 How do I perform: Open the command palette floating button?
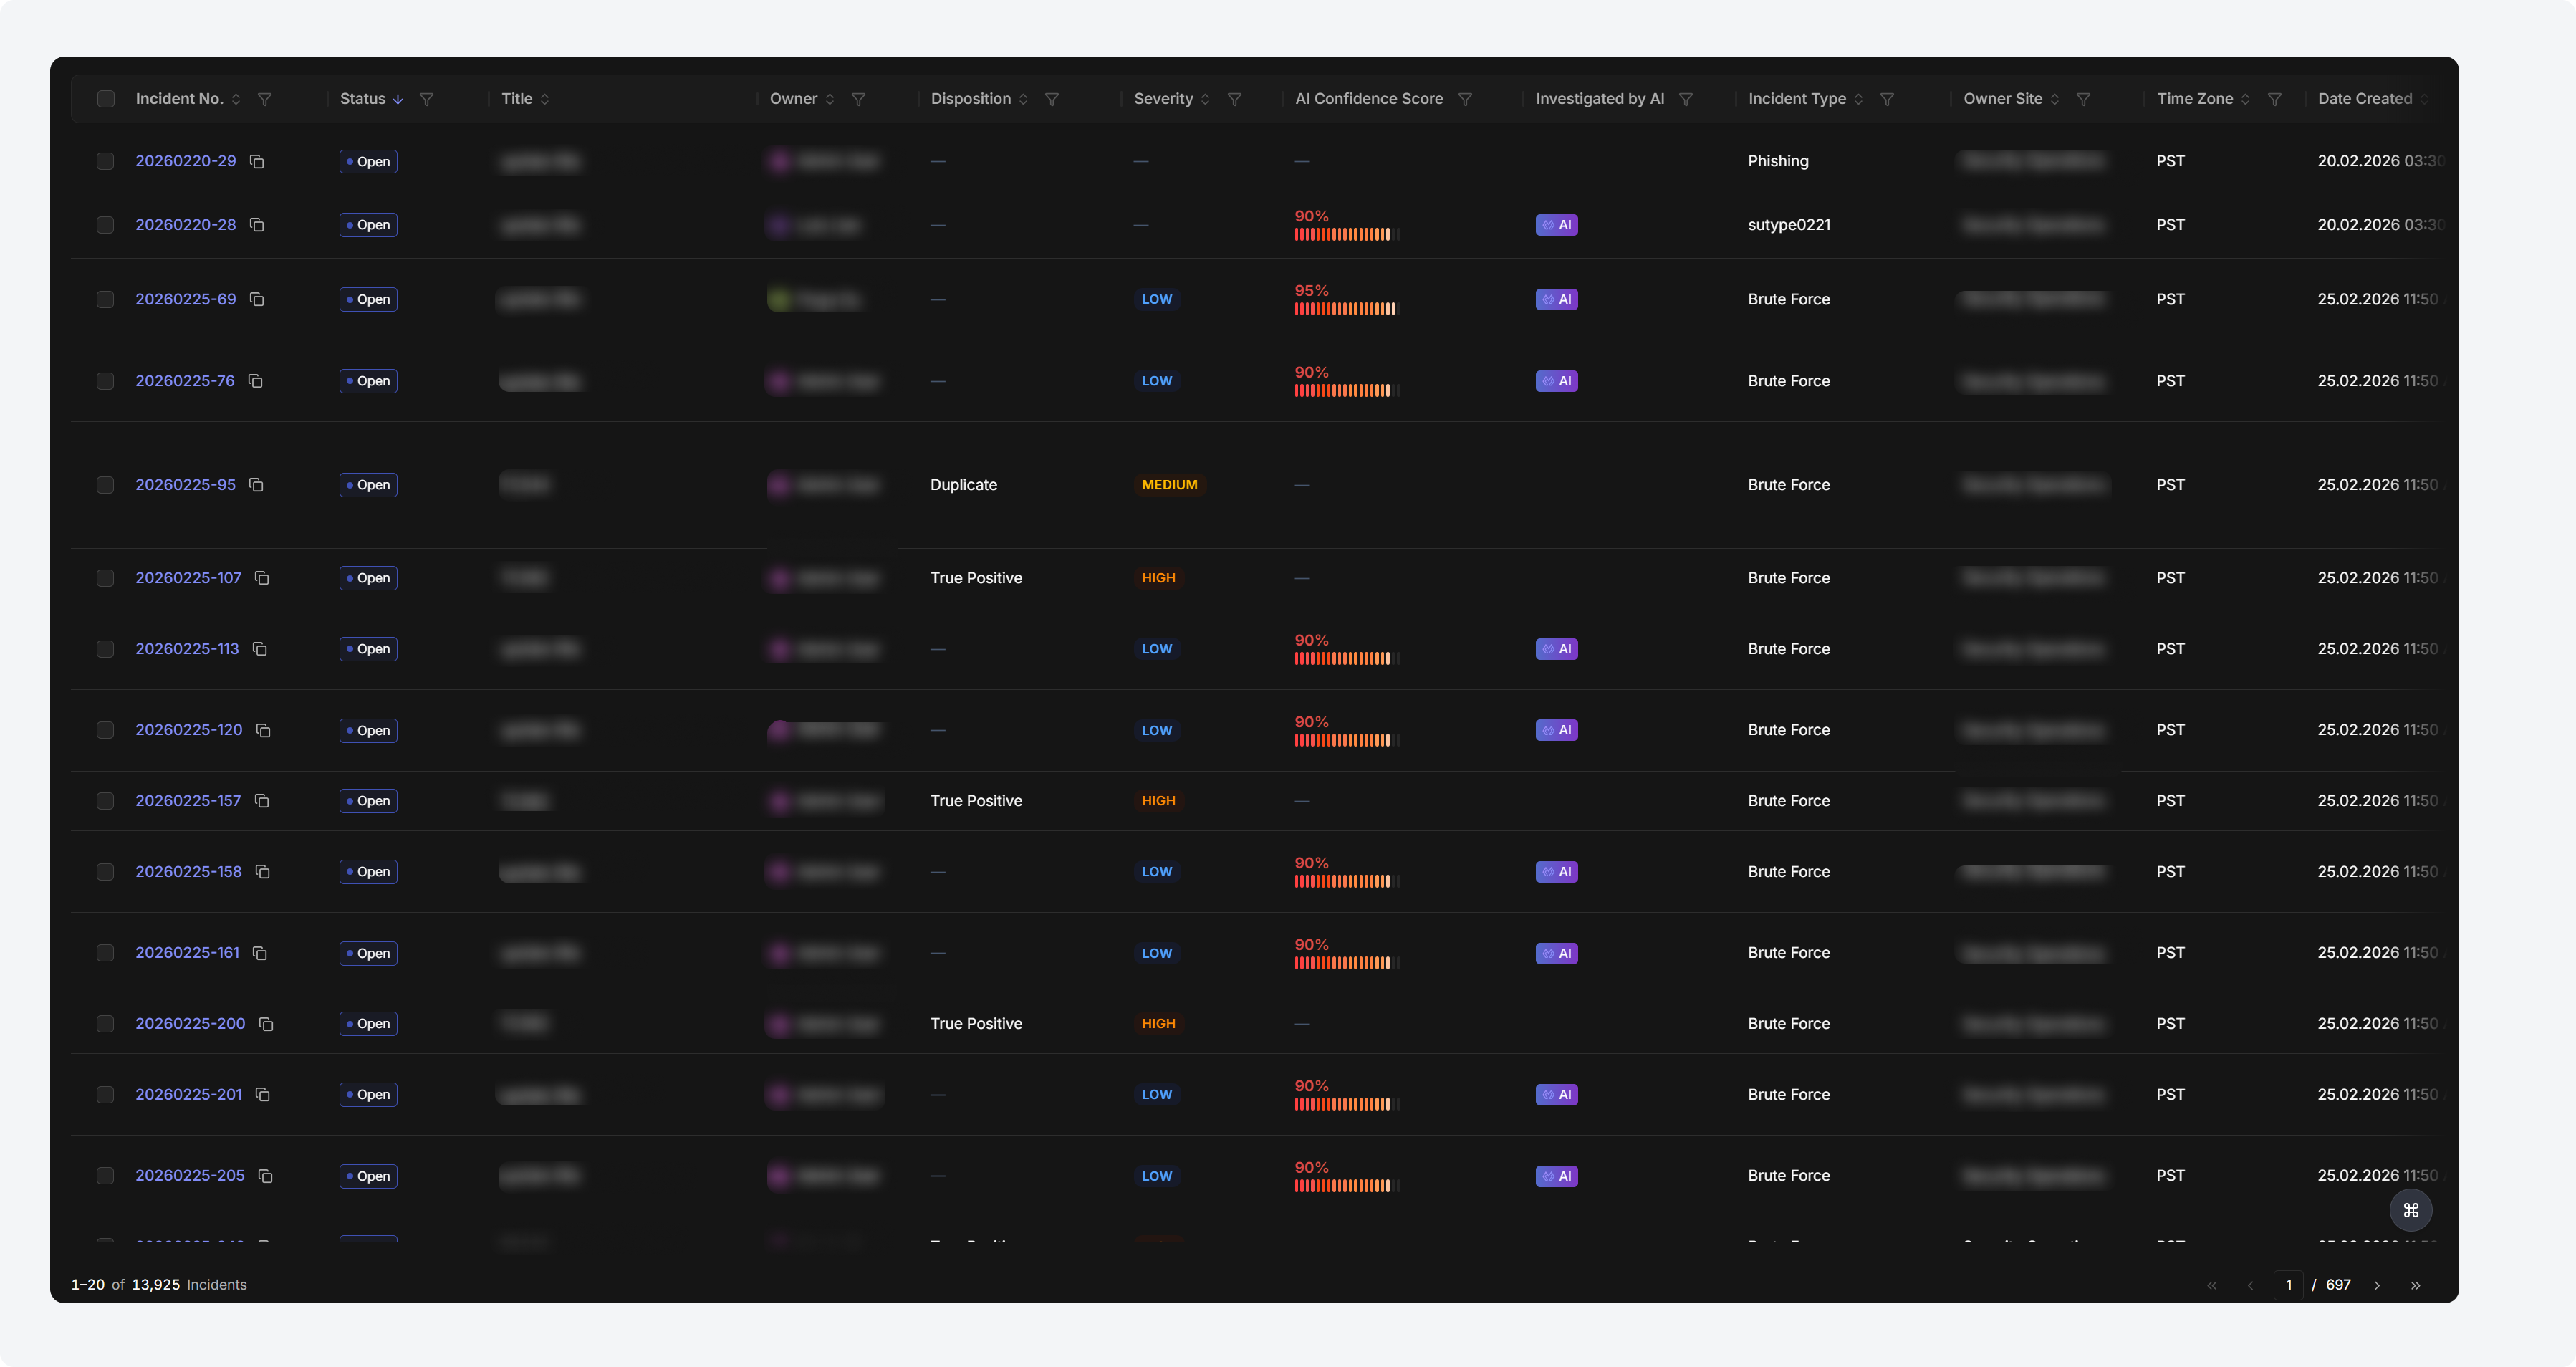click(2411, 1210)
